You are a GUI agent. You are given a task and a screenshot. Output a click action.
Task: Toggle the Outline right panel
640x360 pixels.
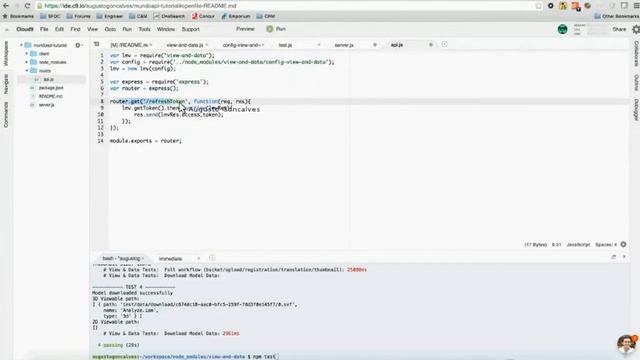(x=636, y=83)
